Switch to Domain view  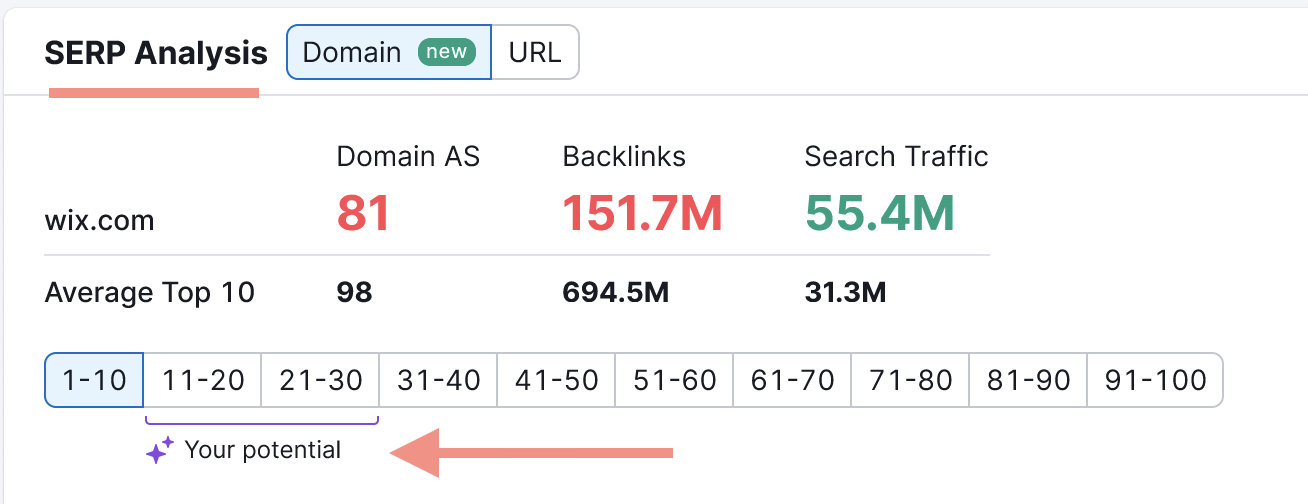(351, 52)
